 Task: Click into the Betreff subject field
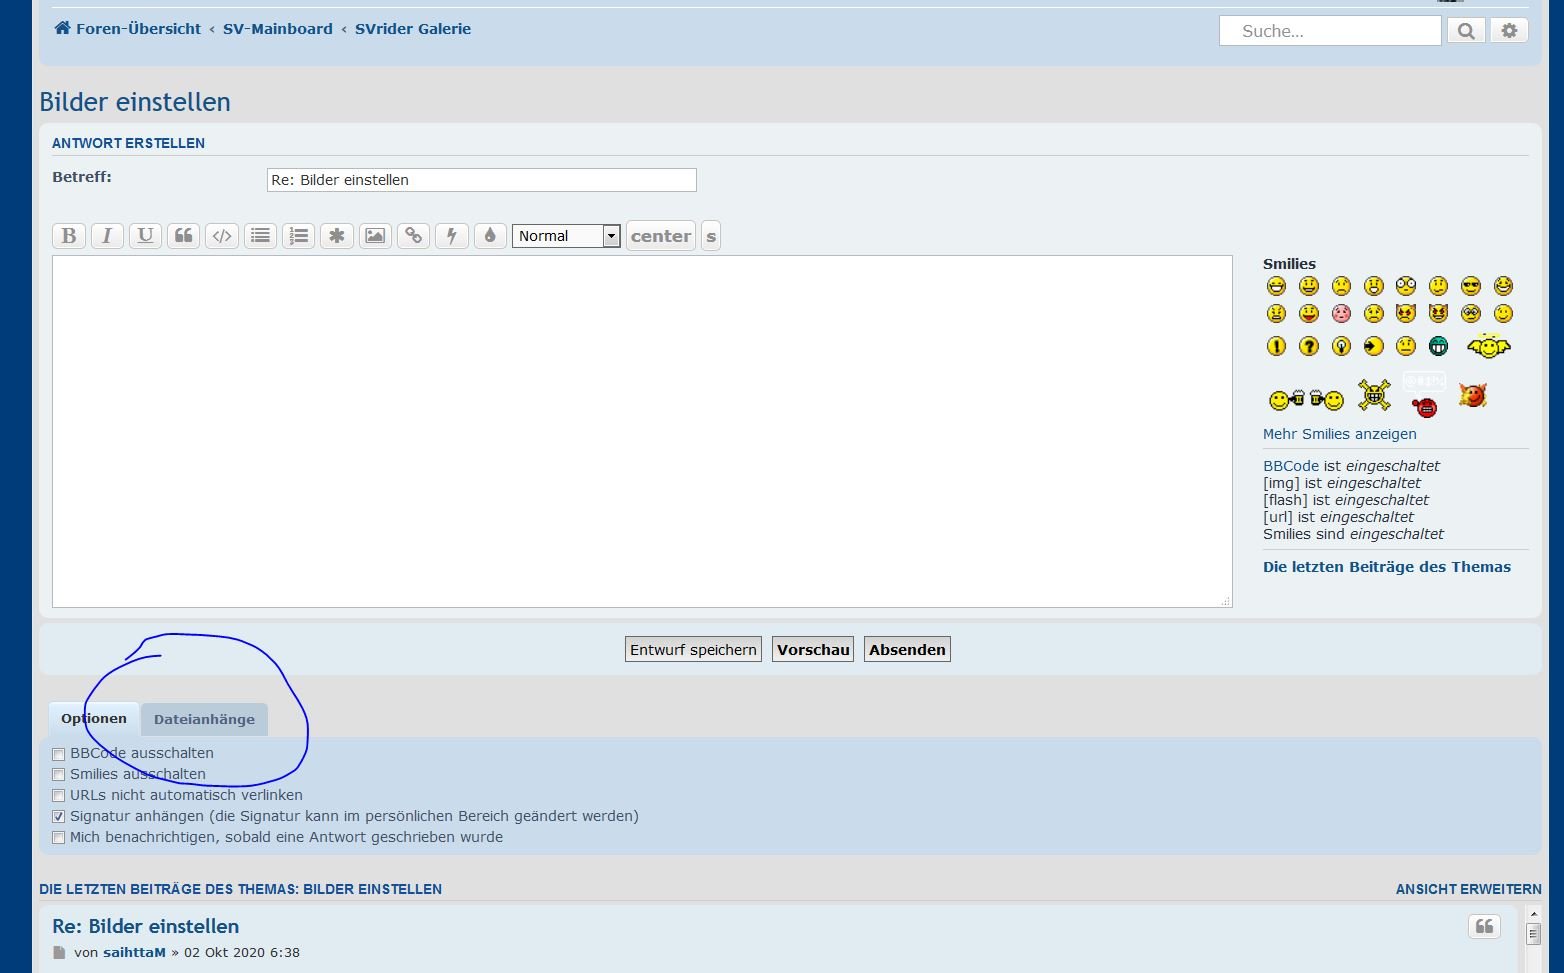[x=481, y=180]
